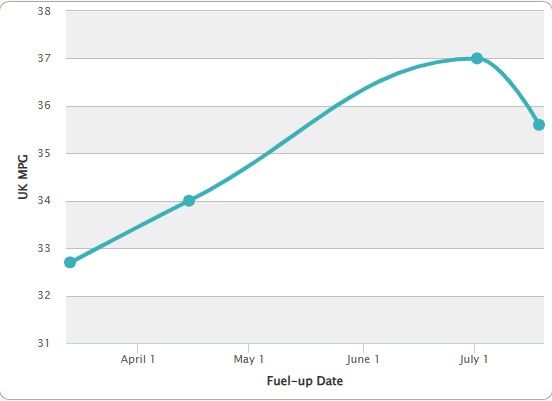Click the 36 value on the y-axis
552x401 pixels.
click(x=44, y=105)
